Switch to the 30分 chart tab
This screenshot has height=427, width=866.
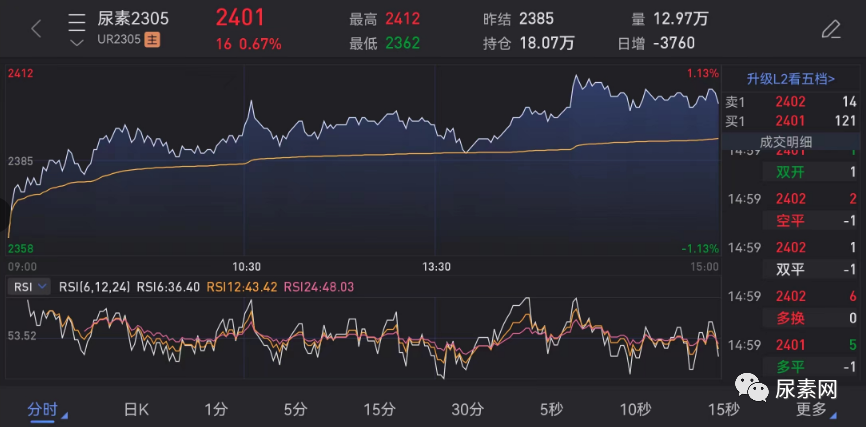tap(467, 410)
